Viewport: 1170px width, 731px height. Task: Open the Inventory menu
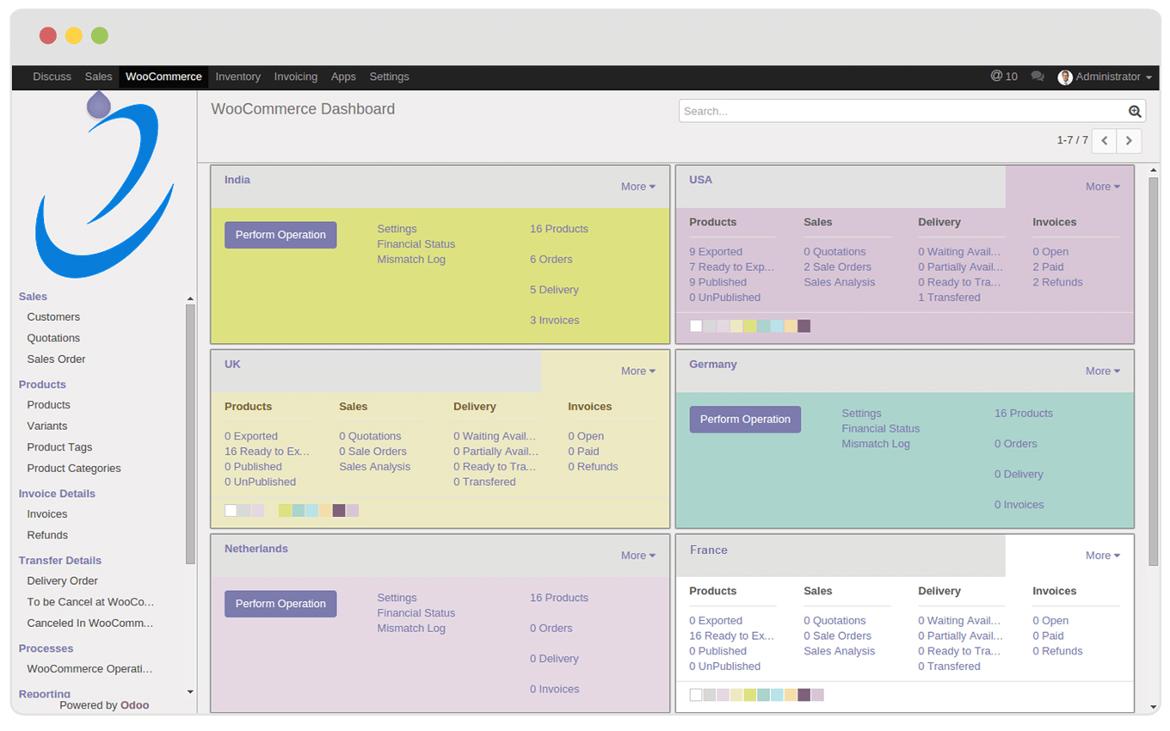(238, 77)
